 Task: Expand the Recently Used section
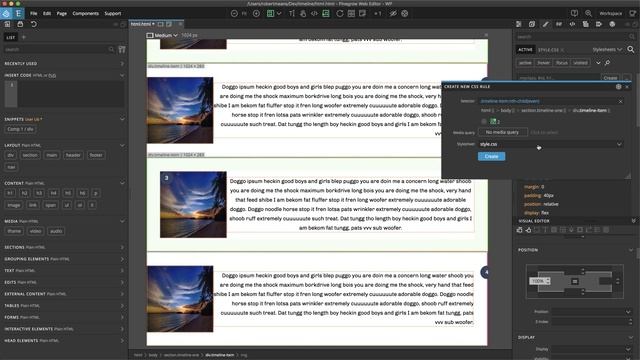point(122,64)
